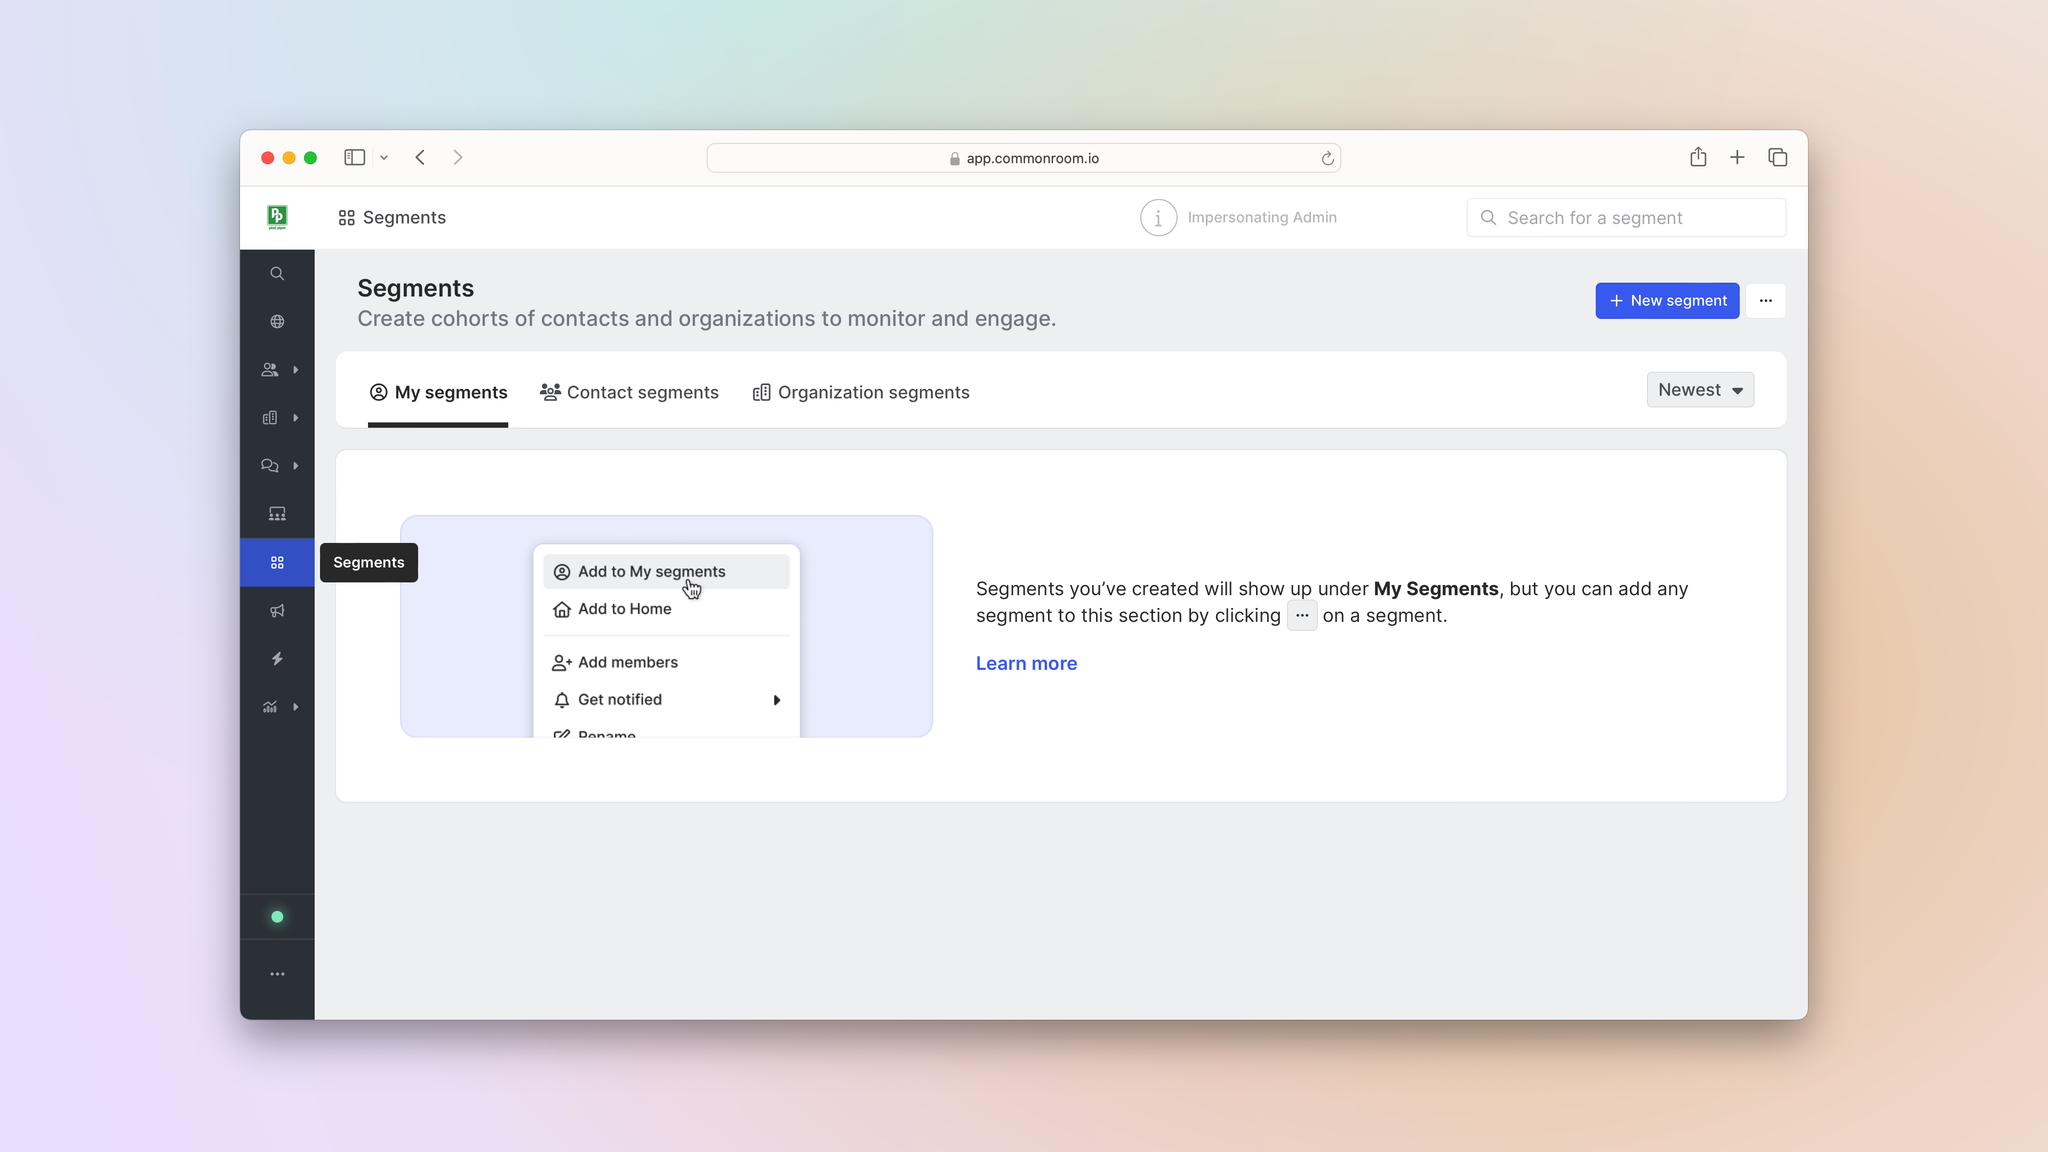
Task: Click the browser address bar
Action: tap(1023, 158)
